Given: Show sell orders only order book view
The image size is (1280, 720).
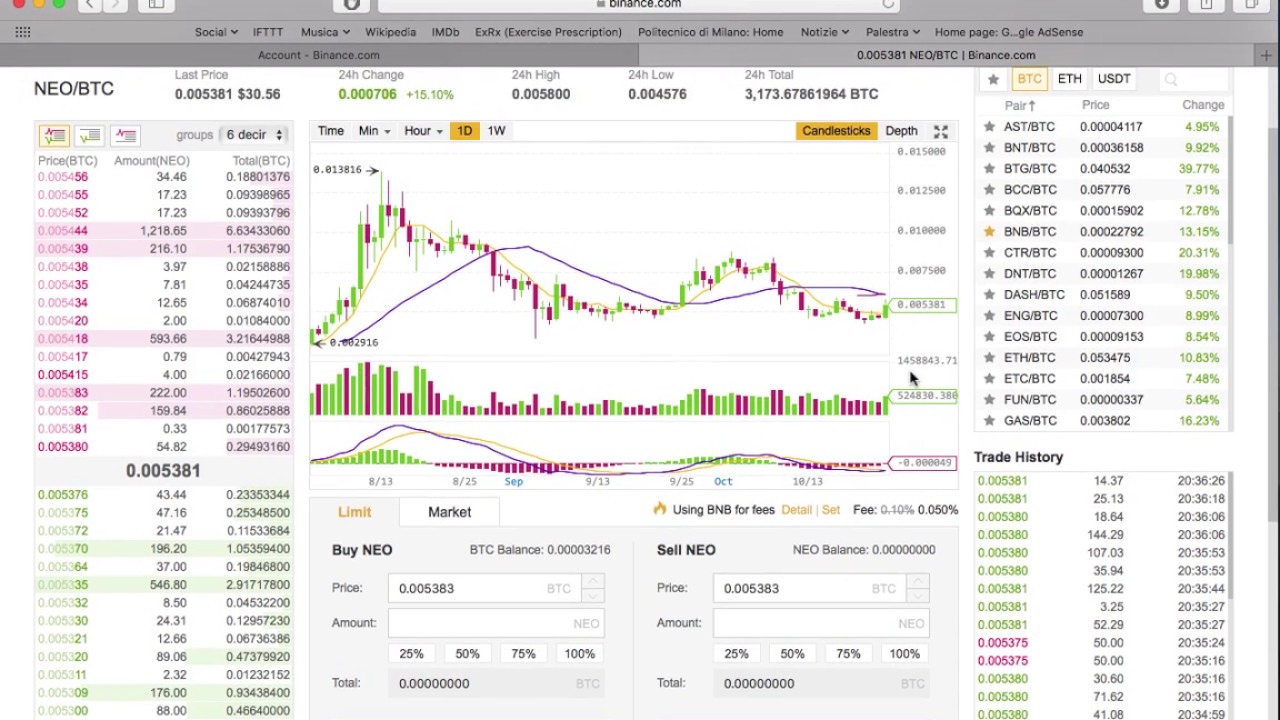Looking at the screenshot, I should coord(125,135).
